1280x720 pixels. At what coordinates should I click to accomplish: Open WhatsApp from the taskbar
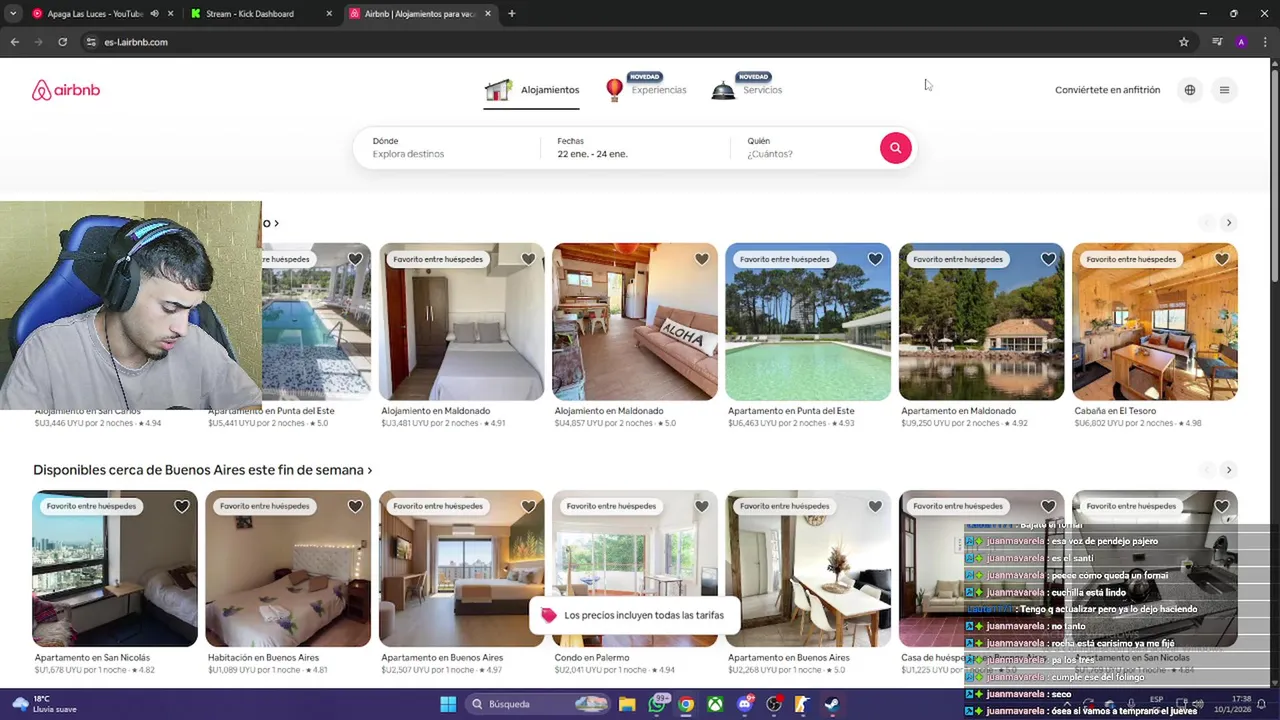point(657,704)
